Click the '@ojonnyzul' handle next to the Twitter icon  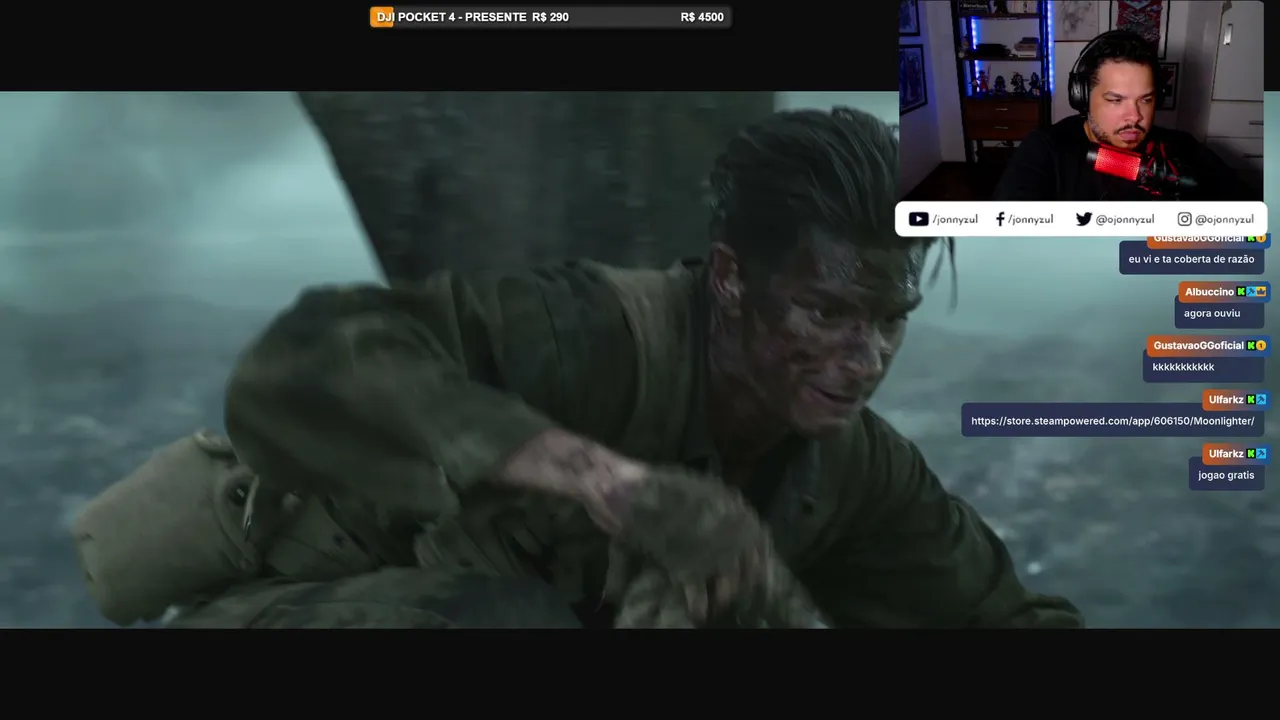click(1125, 220)
